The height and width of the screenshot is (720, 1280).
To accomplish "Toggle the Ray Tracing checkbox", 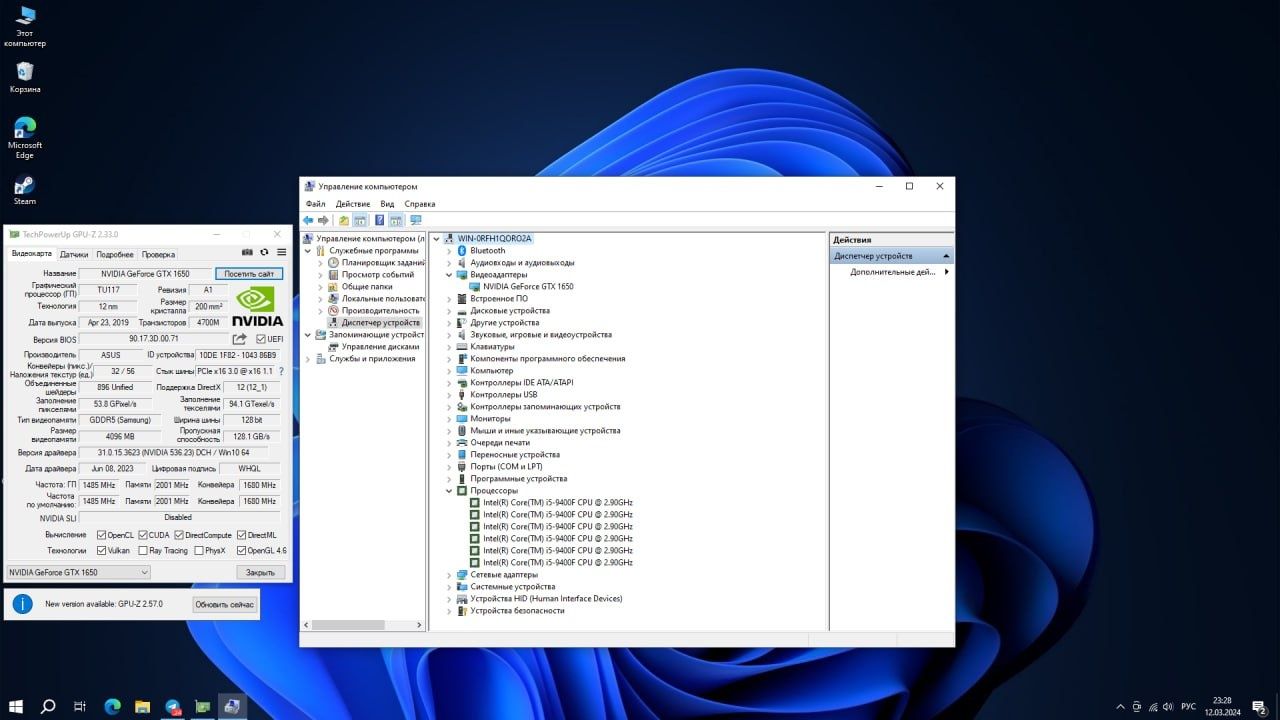I will tap(143, 550).
